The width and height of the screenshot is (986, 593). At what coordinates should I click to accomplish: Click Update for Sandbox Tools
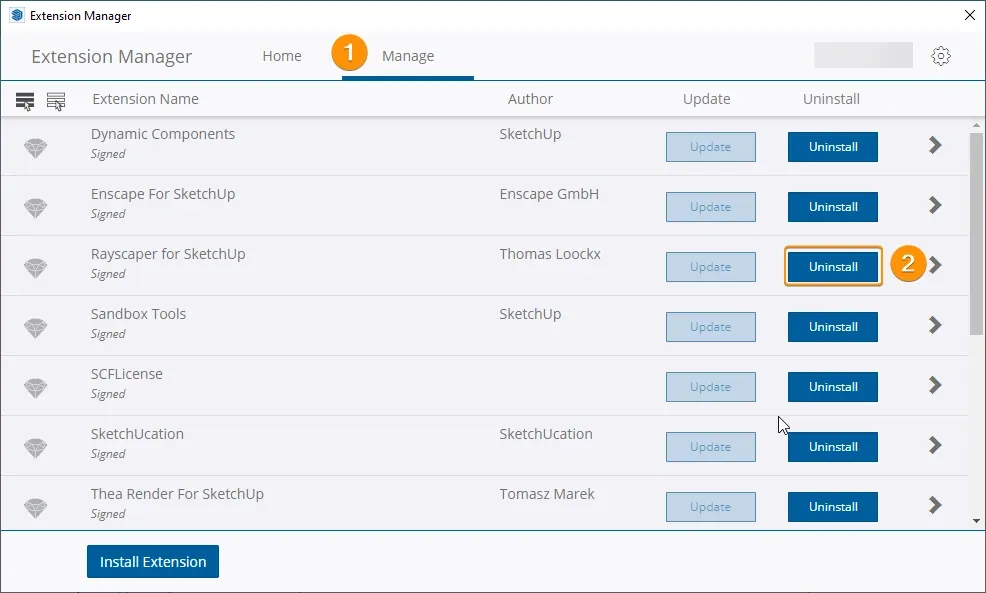711,327
